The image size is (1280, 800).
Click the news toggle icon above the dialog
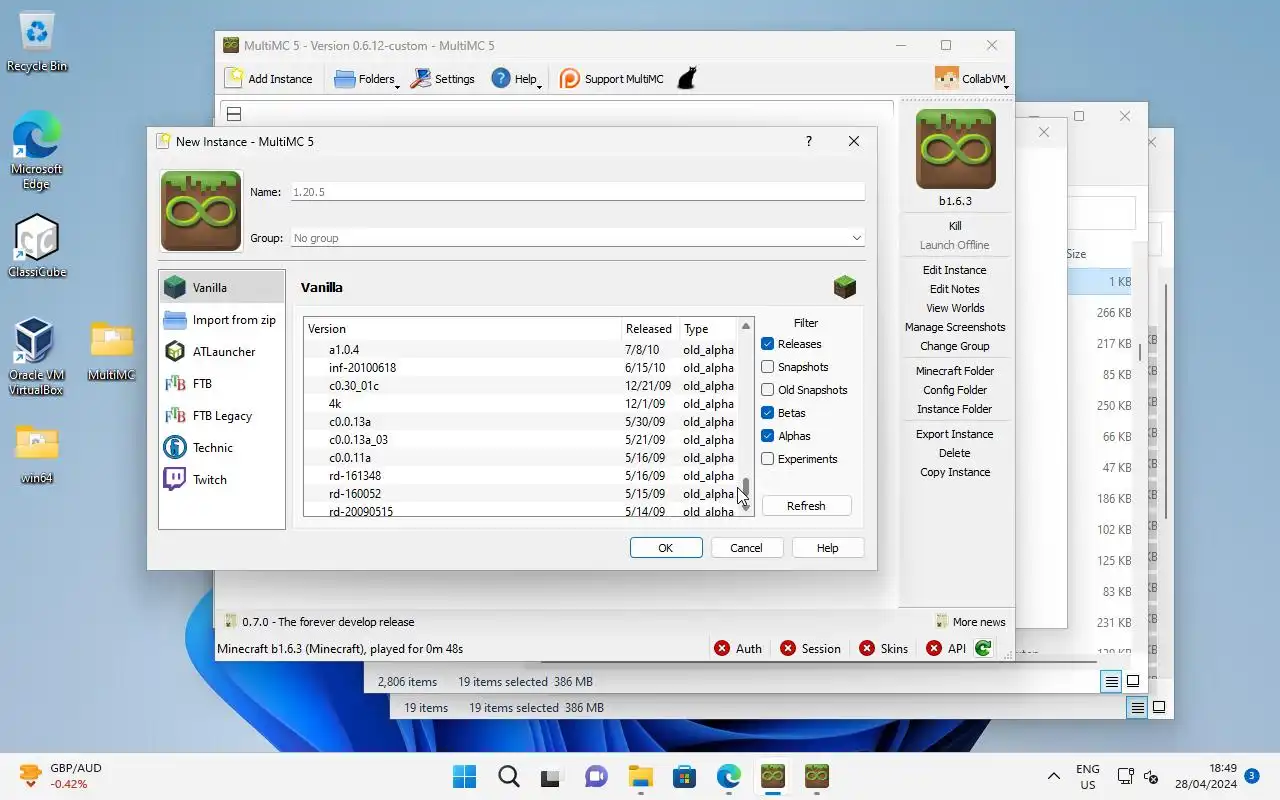[x=233, y=113]
